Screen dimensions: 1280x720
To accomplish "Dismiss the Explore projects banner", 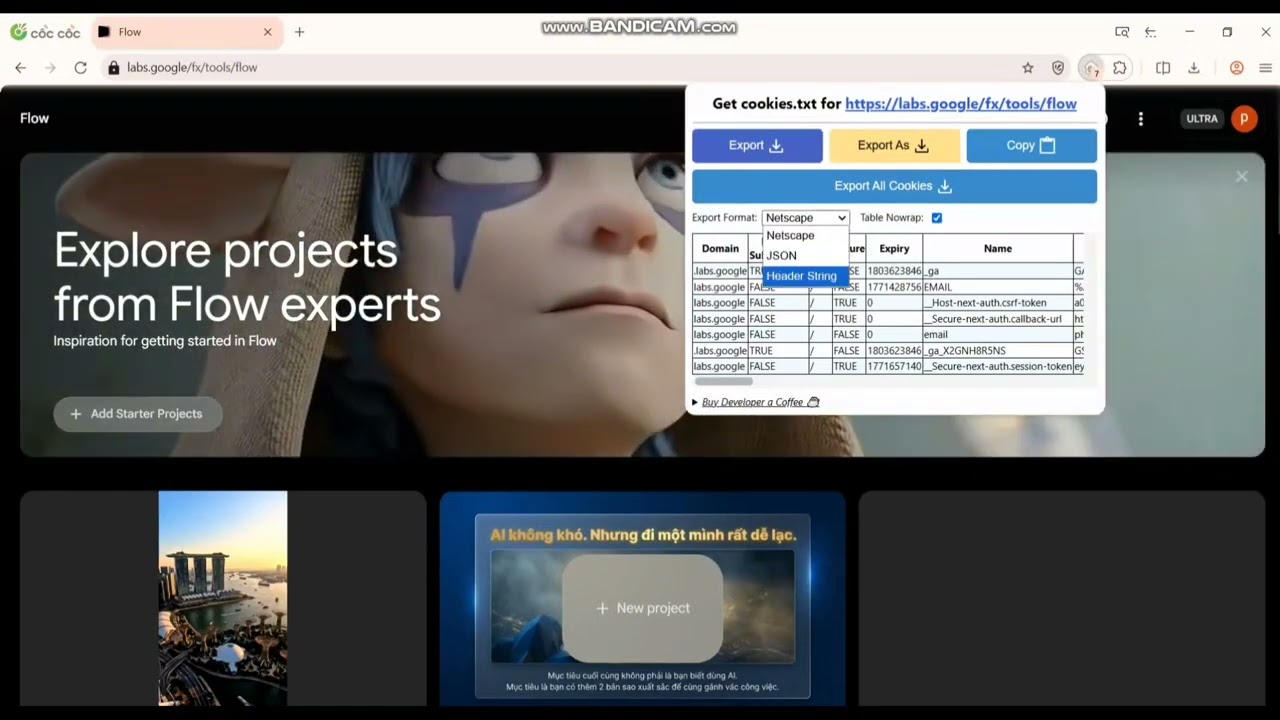I will 1241,177.
